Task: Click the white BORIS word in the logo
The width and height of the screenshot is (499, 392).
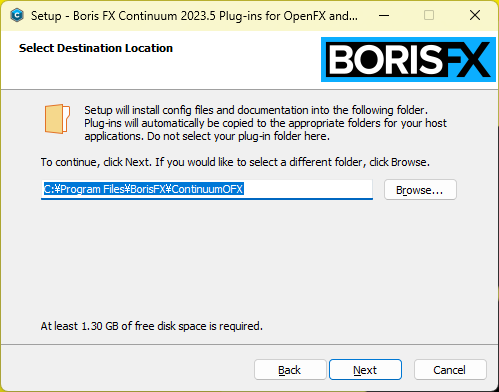Action: [x=385, y=60]
